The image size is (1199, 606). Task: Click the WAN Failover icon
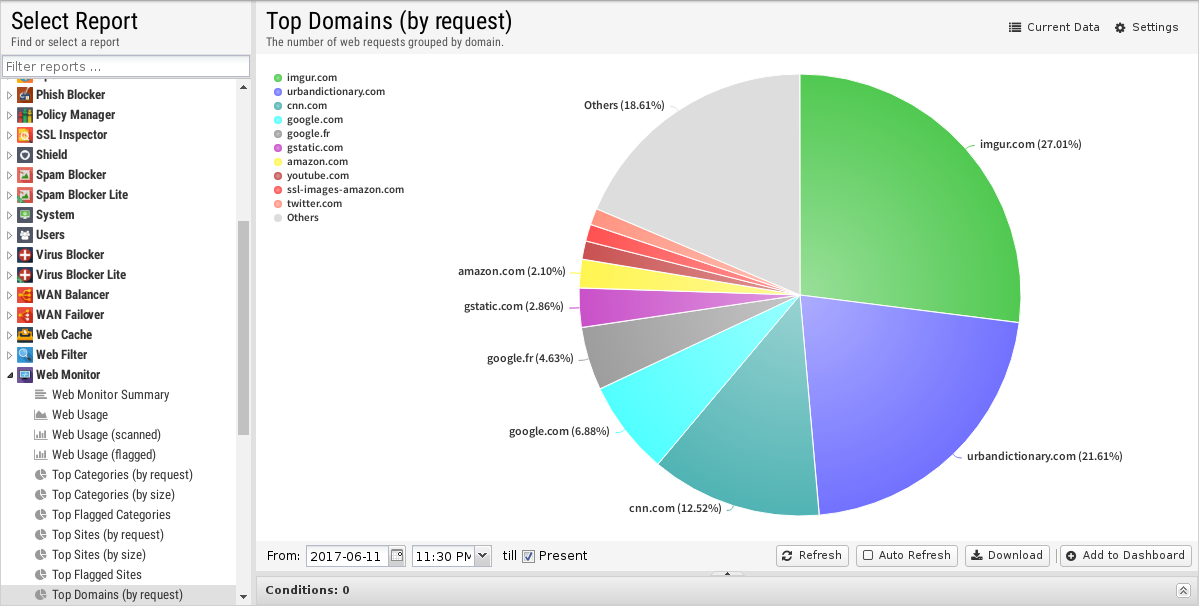25,315
